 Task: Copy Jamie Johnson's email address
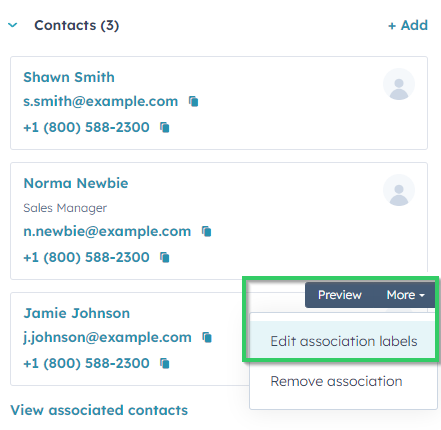[x=207, y=337]
